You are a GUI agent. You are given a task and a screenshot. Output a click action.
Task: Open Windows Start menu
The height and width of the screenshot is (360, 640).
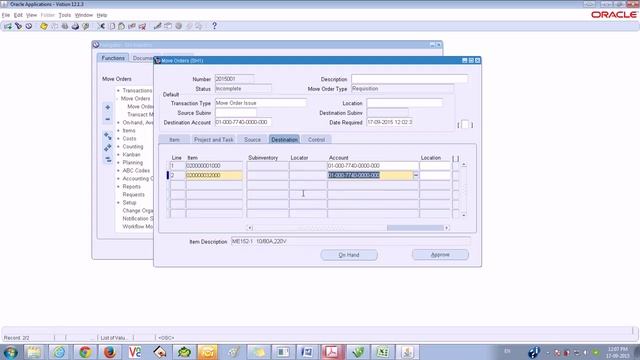(x=10, y=352)
